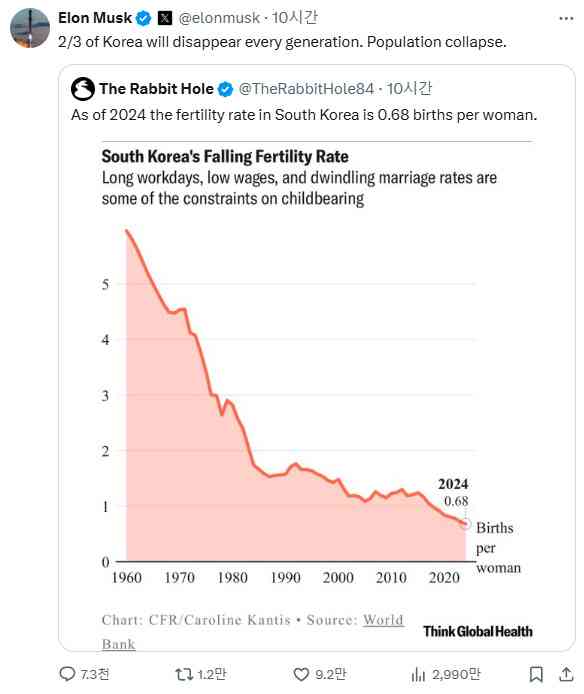This screenshot has height=694, width=584.
Task: Click the blue verified badge beside Elon Musk
Action: click(144, 18)
